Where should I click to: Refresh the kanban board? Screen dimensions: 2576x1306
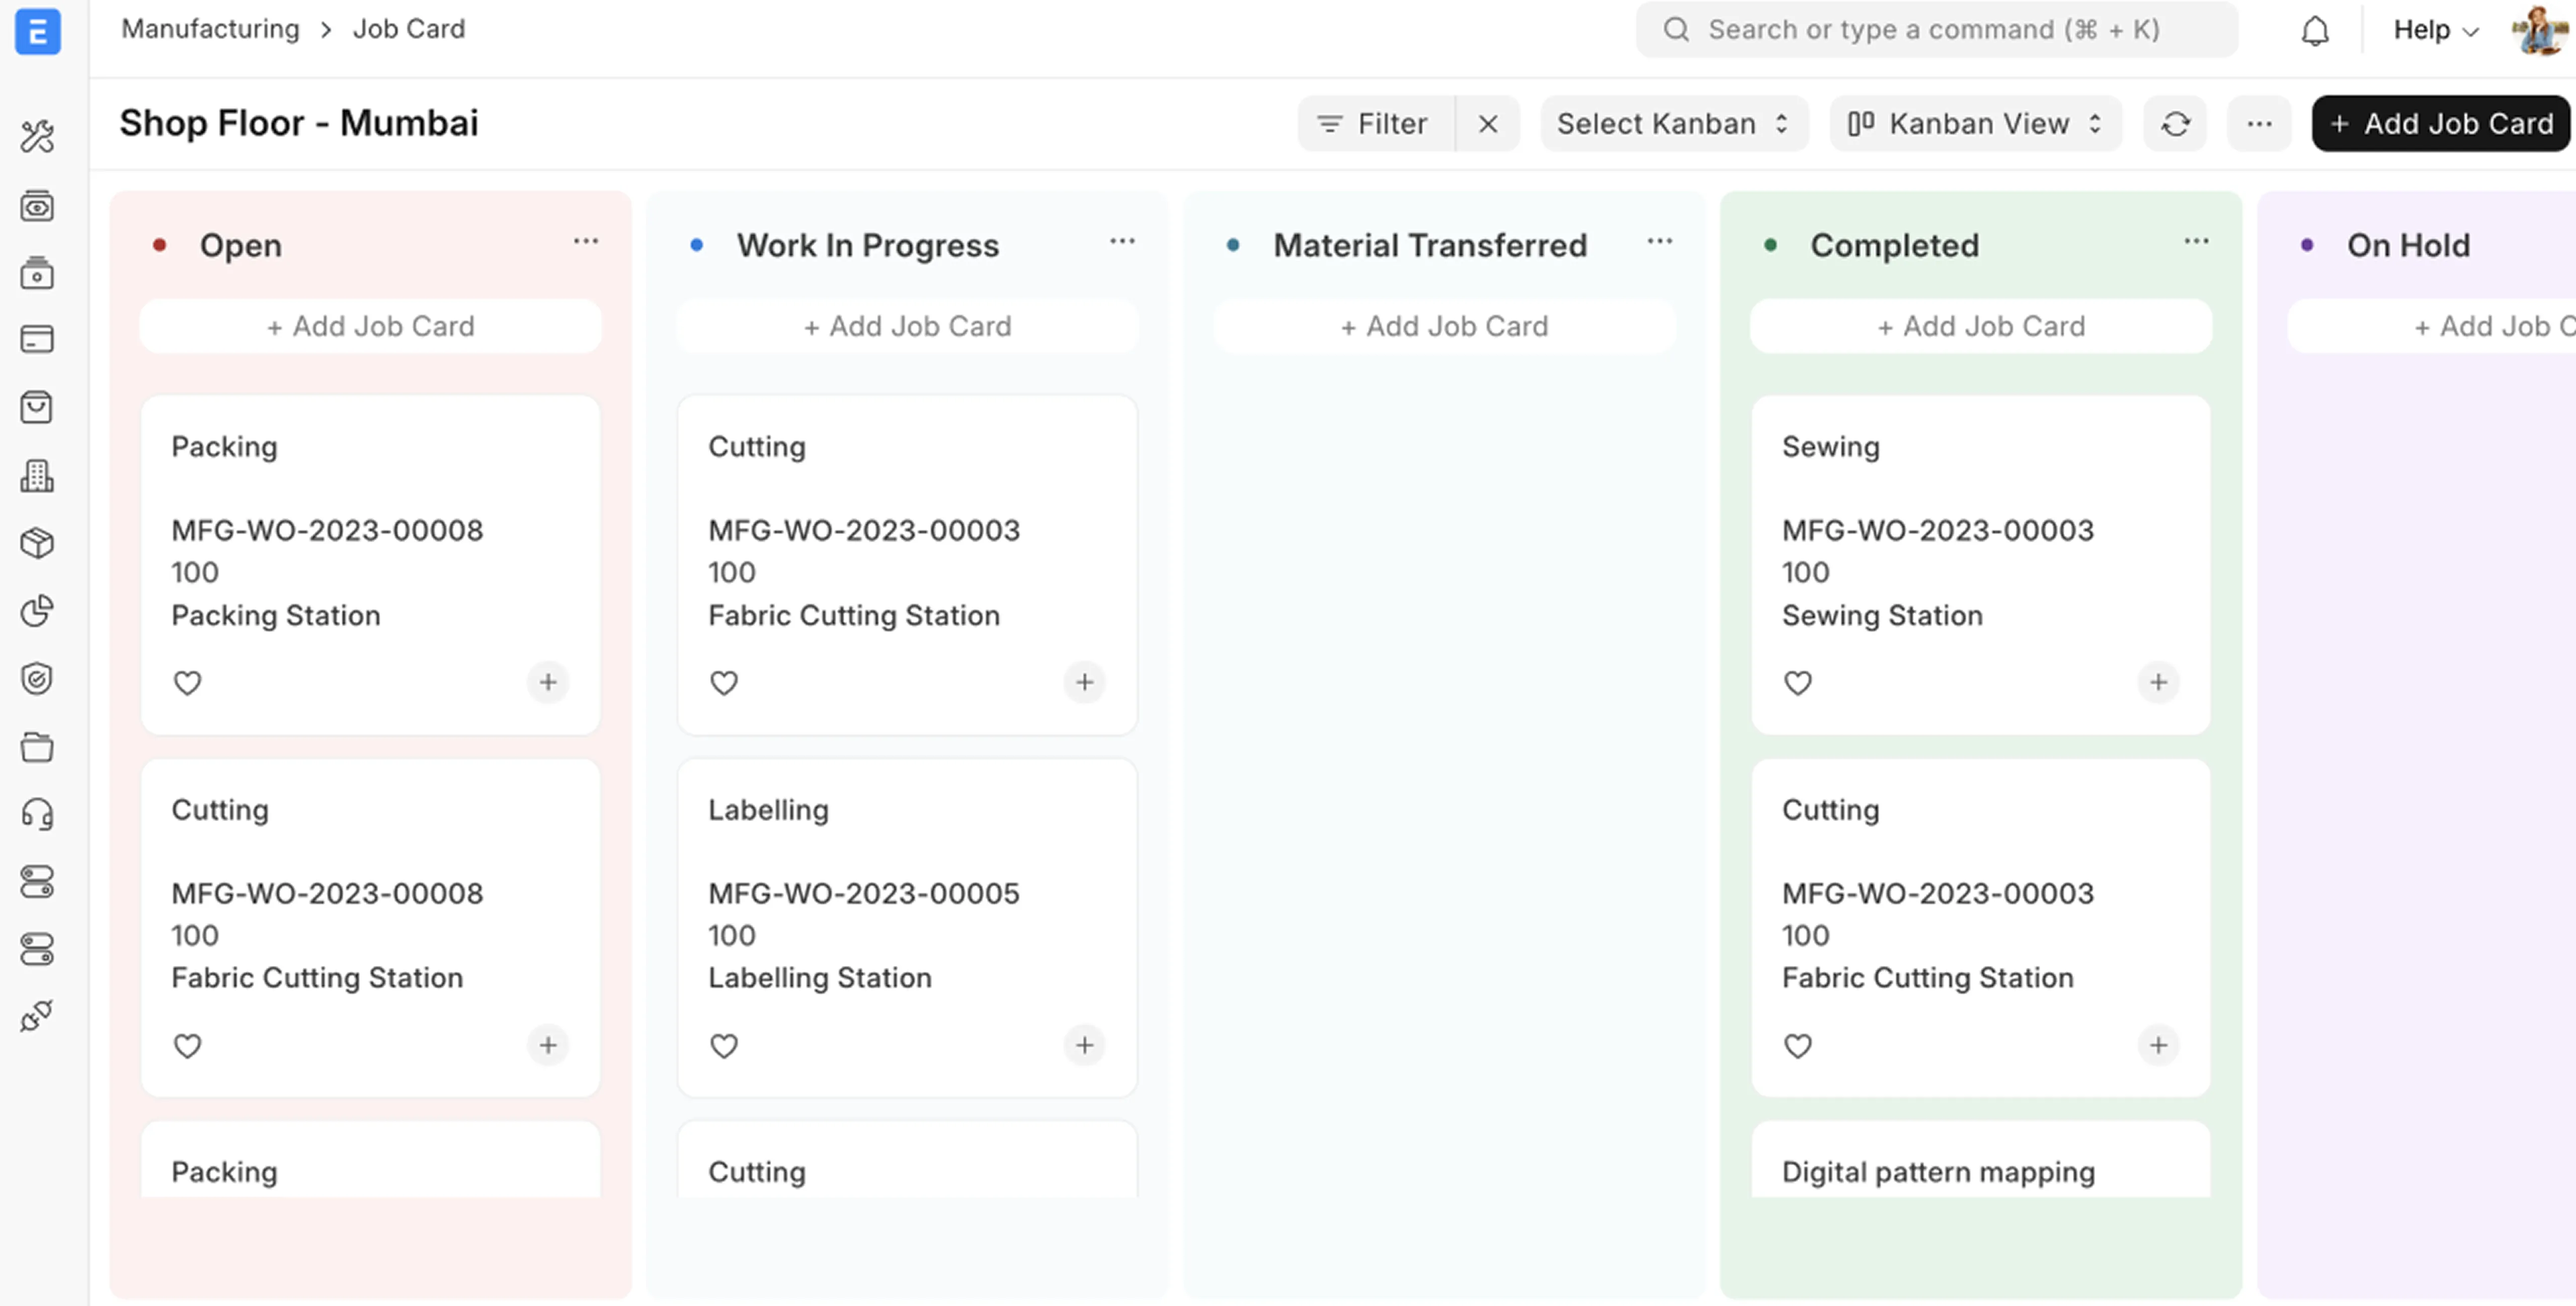[x=2175, y=123]
